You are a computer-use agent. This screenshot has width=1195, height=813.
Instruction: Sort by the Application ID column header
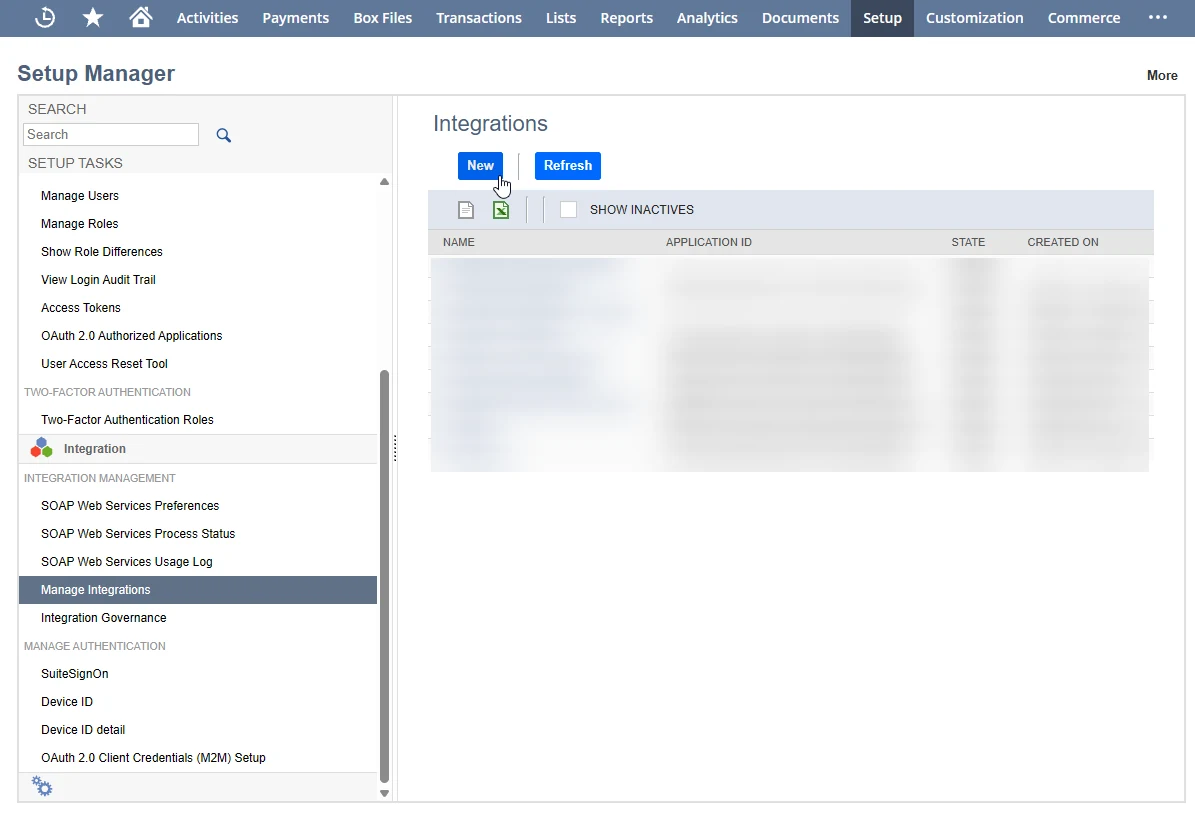(x=709, y=242)
